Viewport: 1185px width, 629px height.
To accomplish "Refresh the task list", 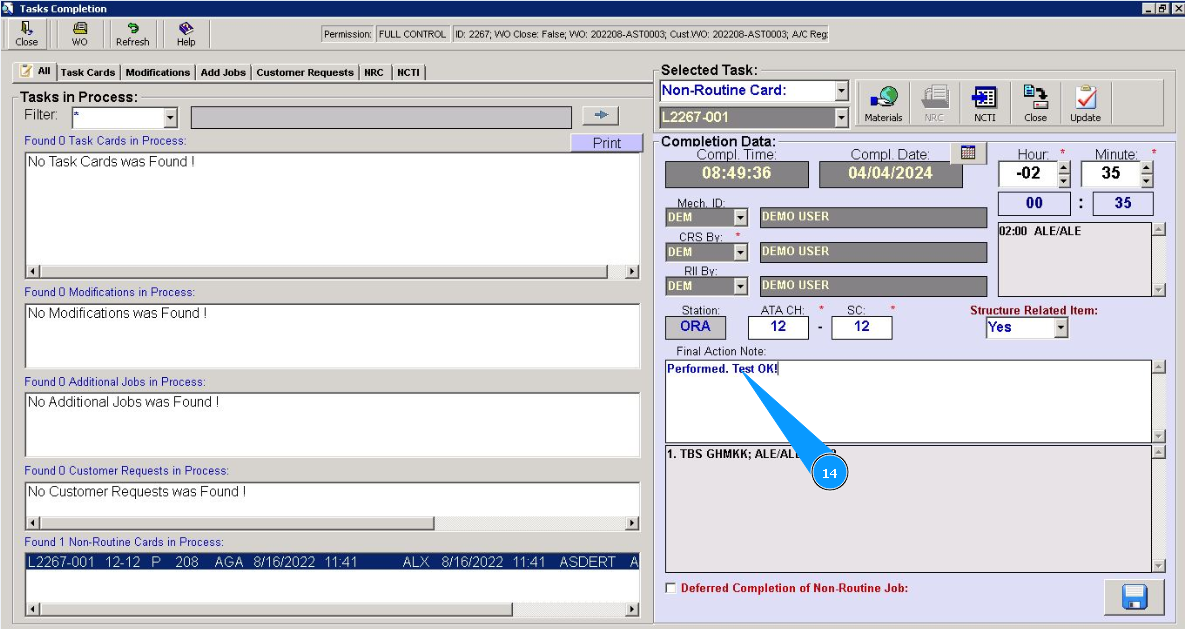I will [132, 34].
